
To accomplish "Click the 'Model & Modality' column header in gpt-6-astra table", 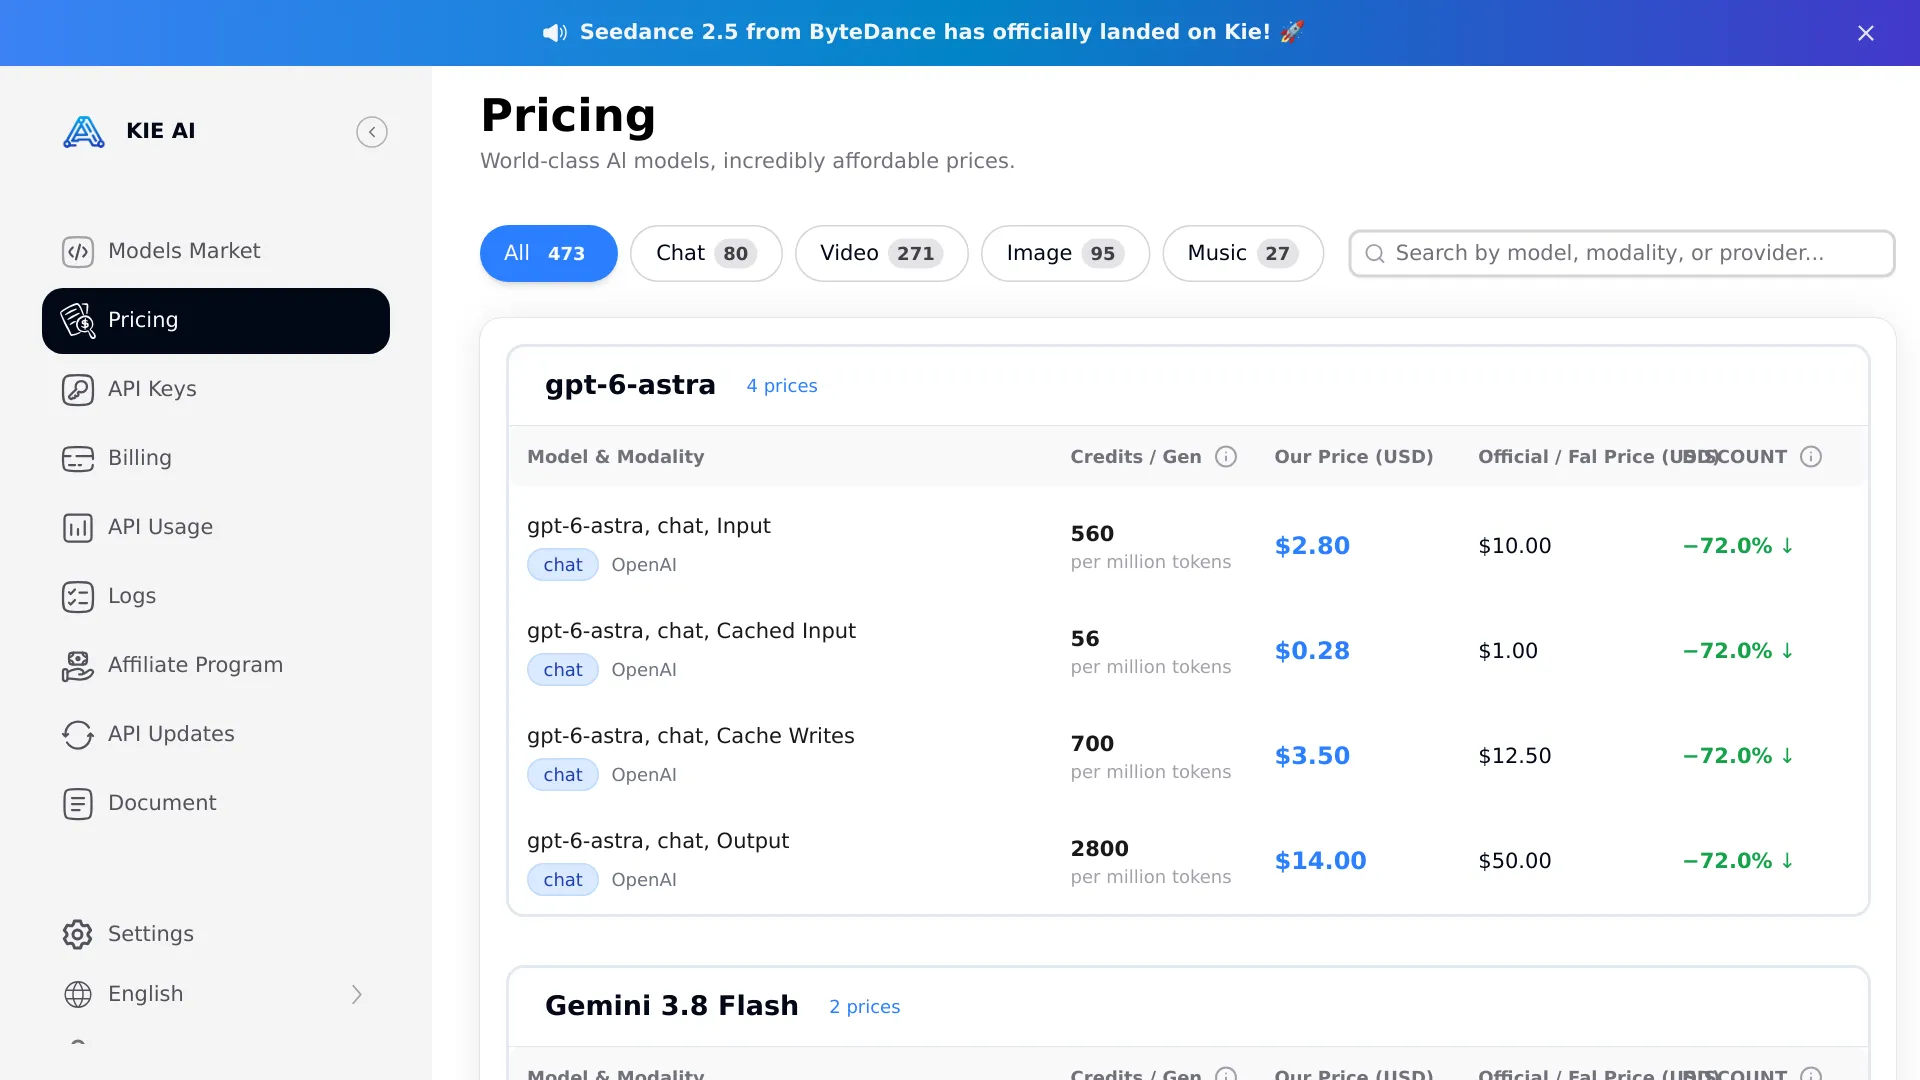I will coord(616,457).
